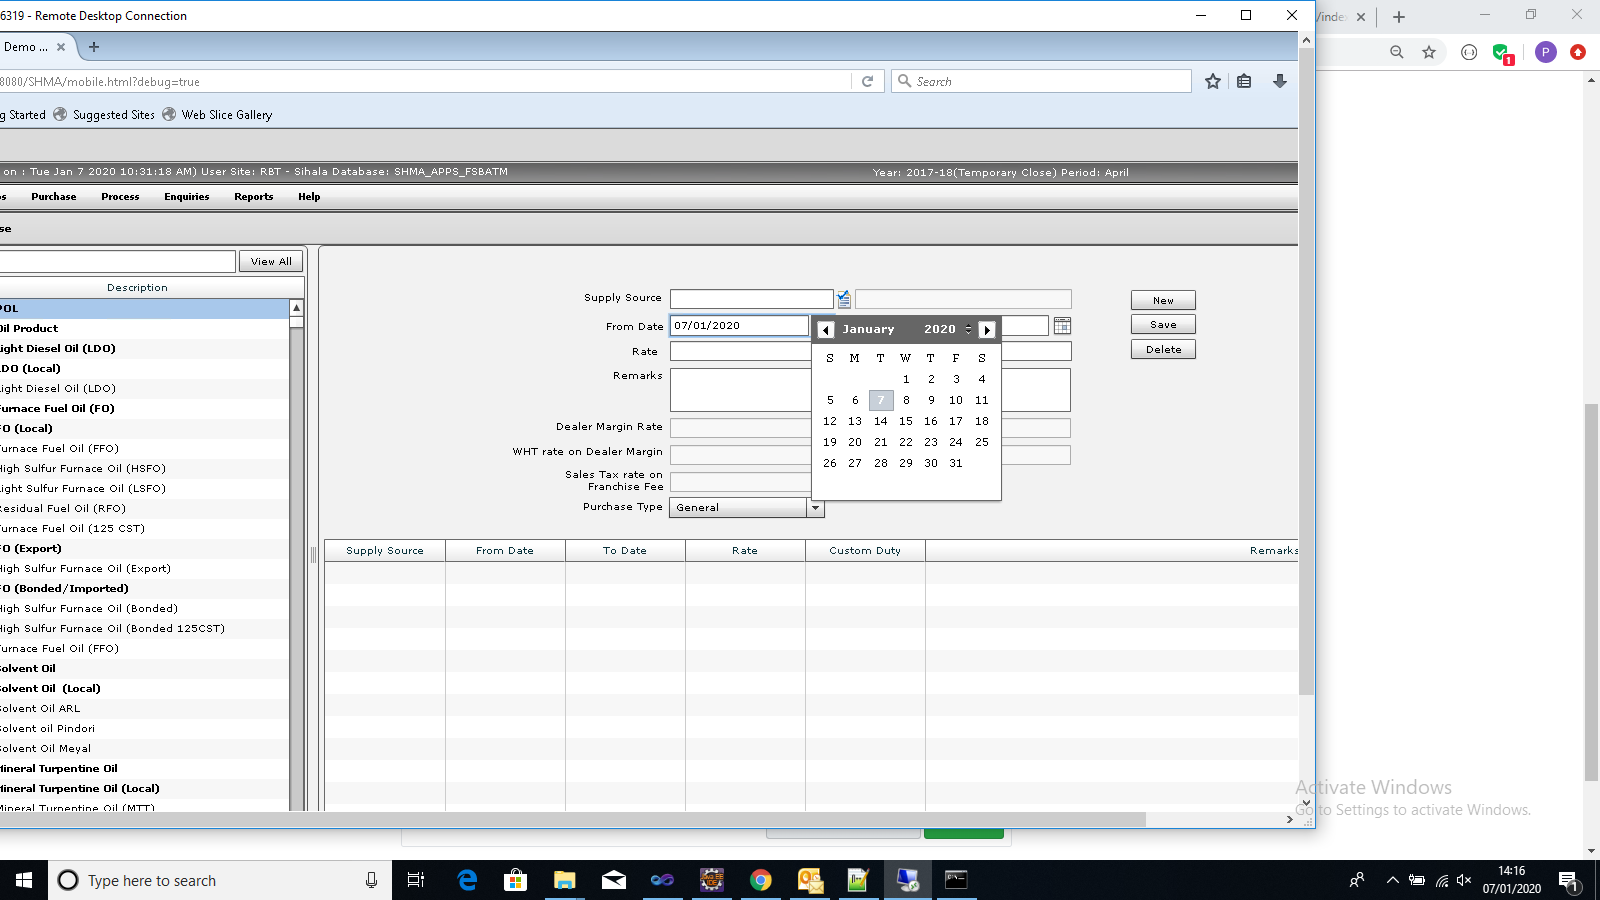Select Residual Fuel Oil (RFO) row
The width and height of the screenshot is (1600, 900).
pyautogui.click(x=145, y=508)
